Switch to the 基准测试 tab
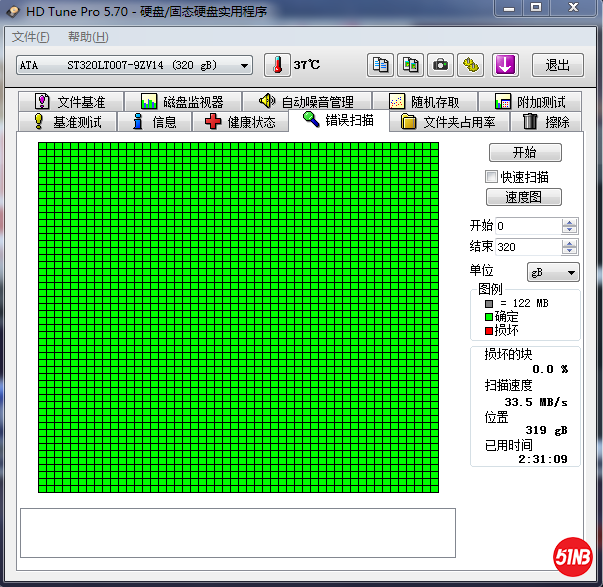 68,122
